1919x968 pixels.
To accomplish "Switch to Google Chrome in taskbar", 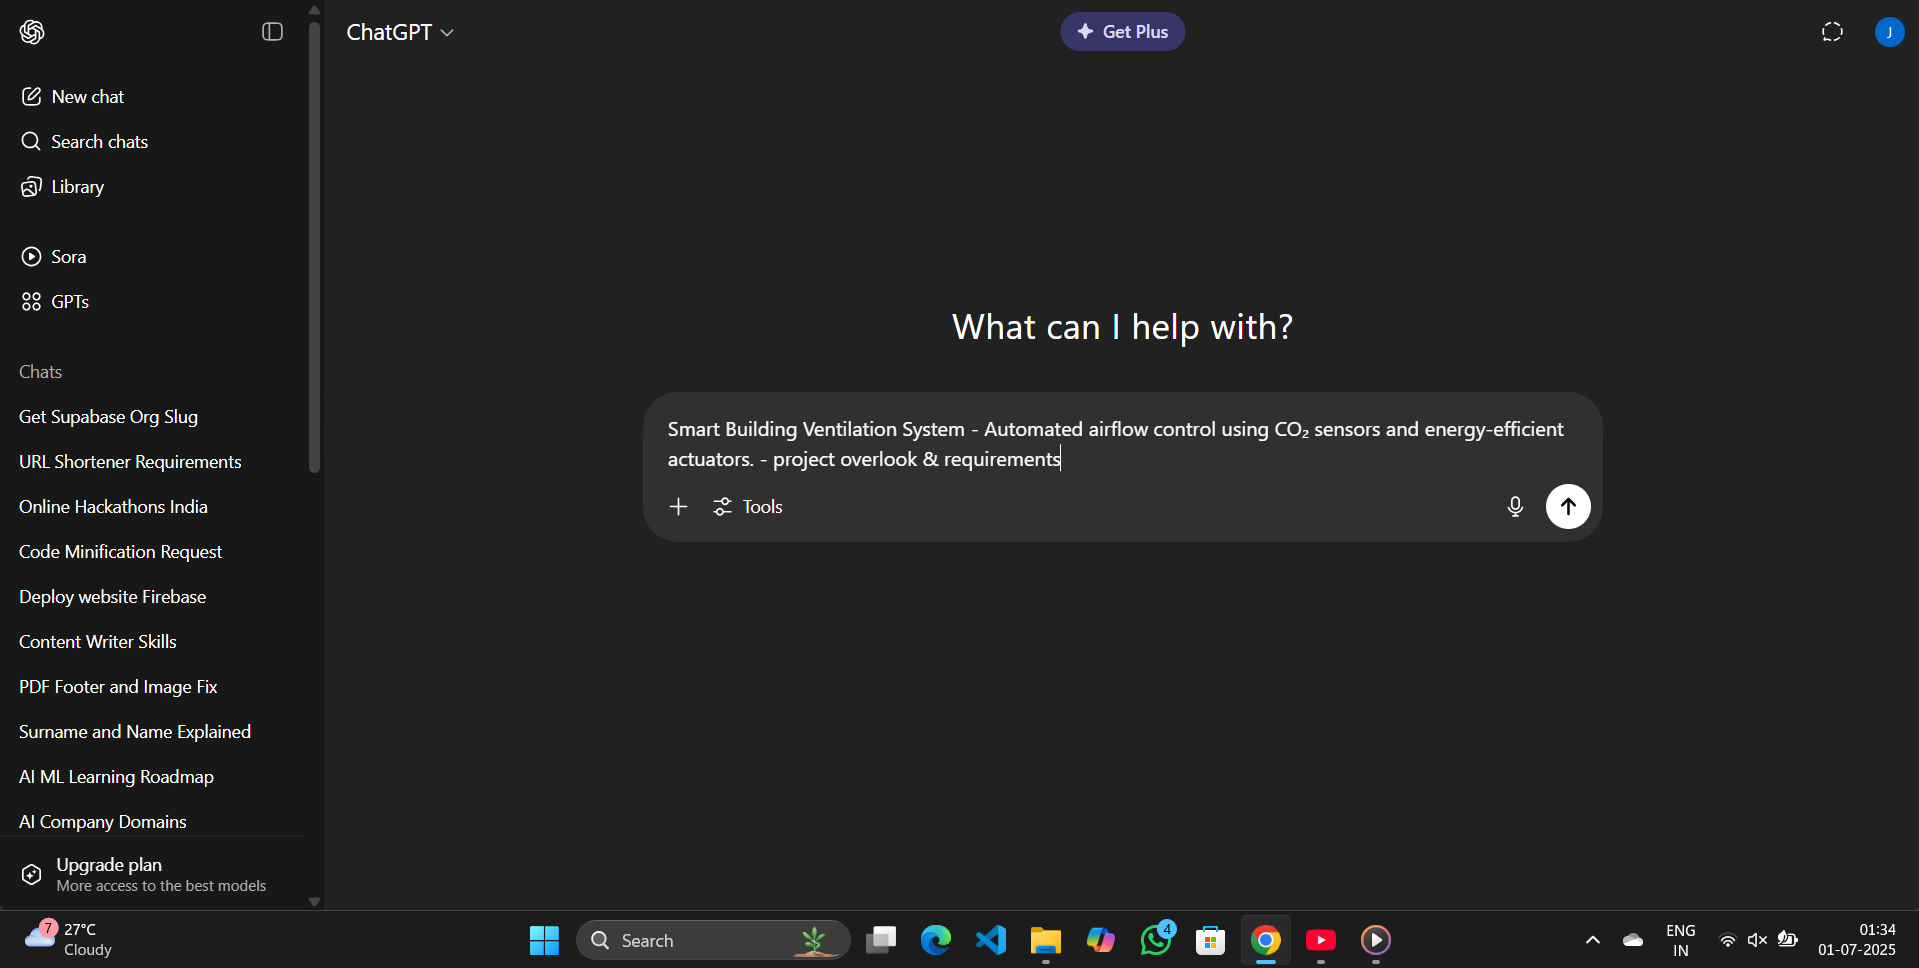I will [x=1266, y=940].
